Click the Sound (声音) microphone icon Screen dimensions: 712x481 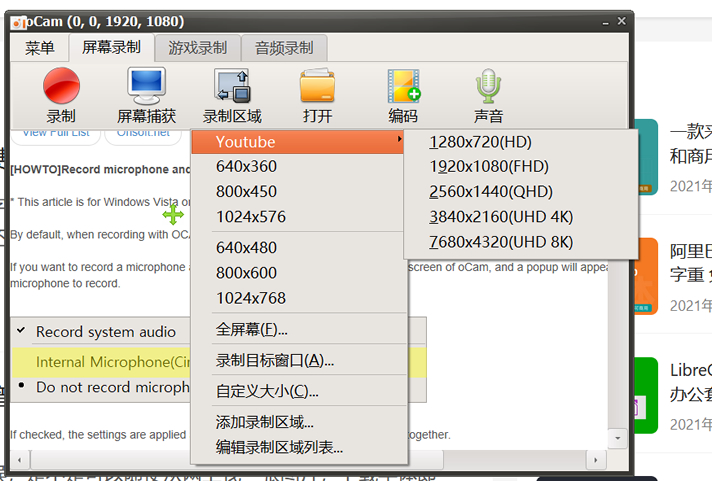click(x=488, y=86)
